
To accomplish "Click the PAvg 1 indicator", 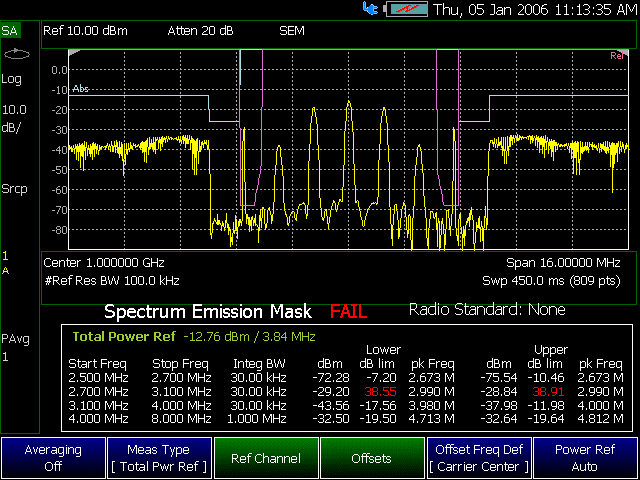I will click(x=15, y=348).
